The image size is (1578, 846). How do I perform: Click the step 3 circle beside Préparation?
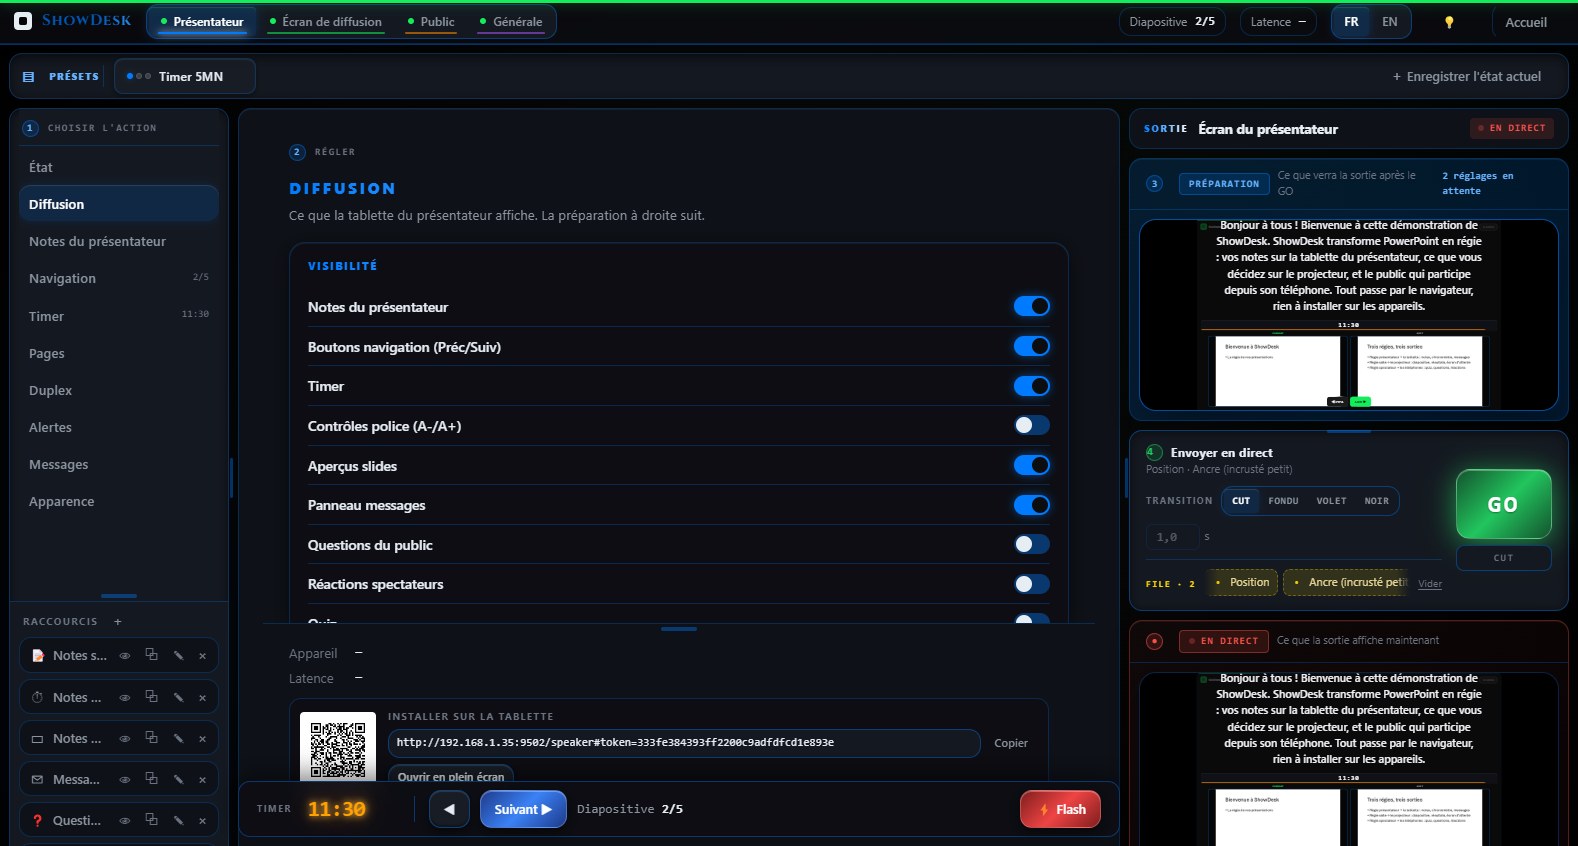point(1155,183)
